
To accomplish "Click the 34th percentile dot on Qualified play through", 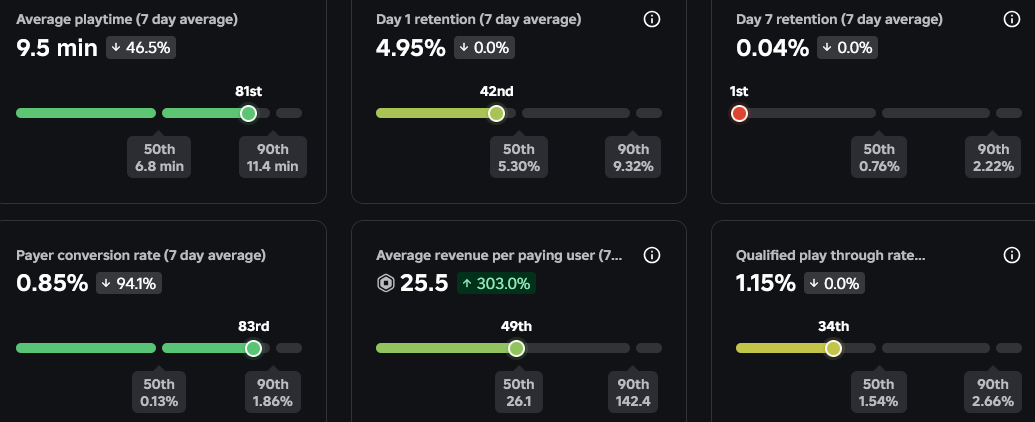I will point(833,348).
